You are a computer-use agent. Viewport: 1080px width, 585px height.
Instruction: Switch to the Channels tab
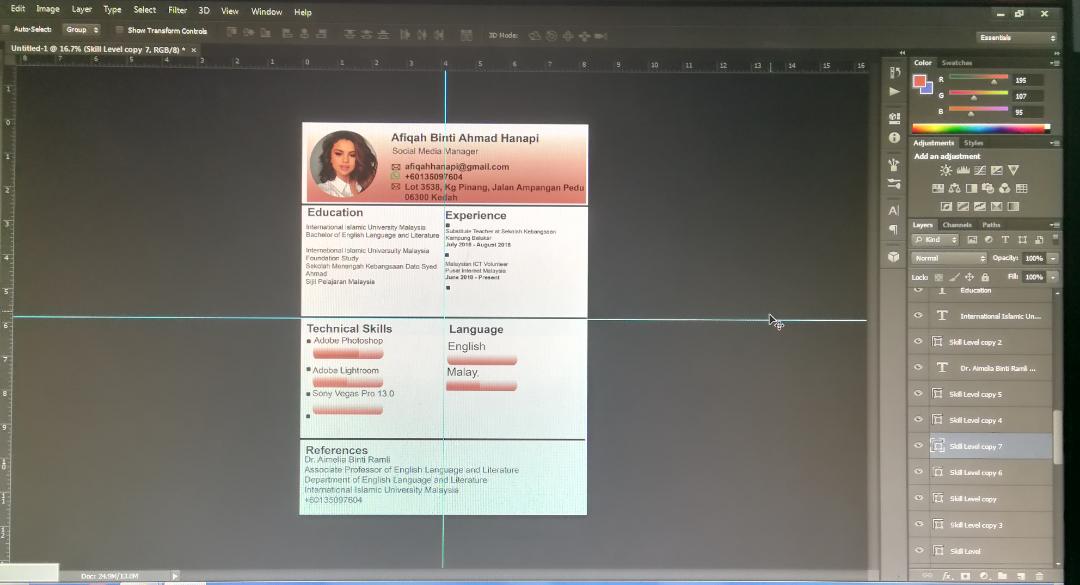click(x=957, y=225)
